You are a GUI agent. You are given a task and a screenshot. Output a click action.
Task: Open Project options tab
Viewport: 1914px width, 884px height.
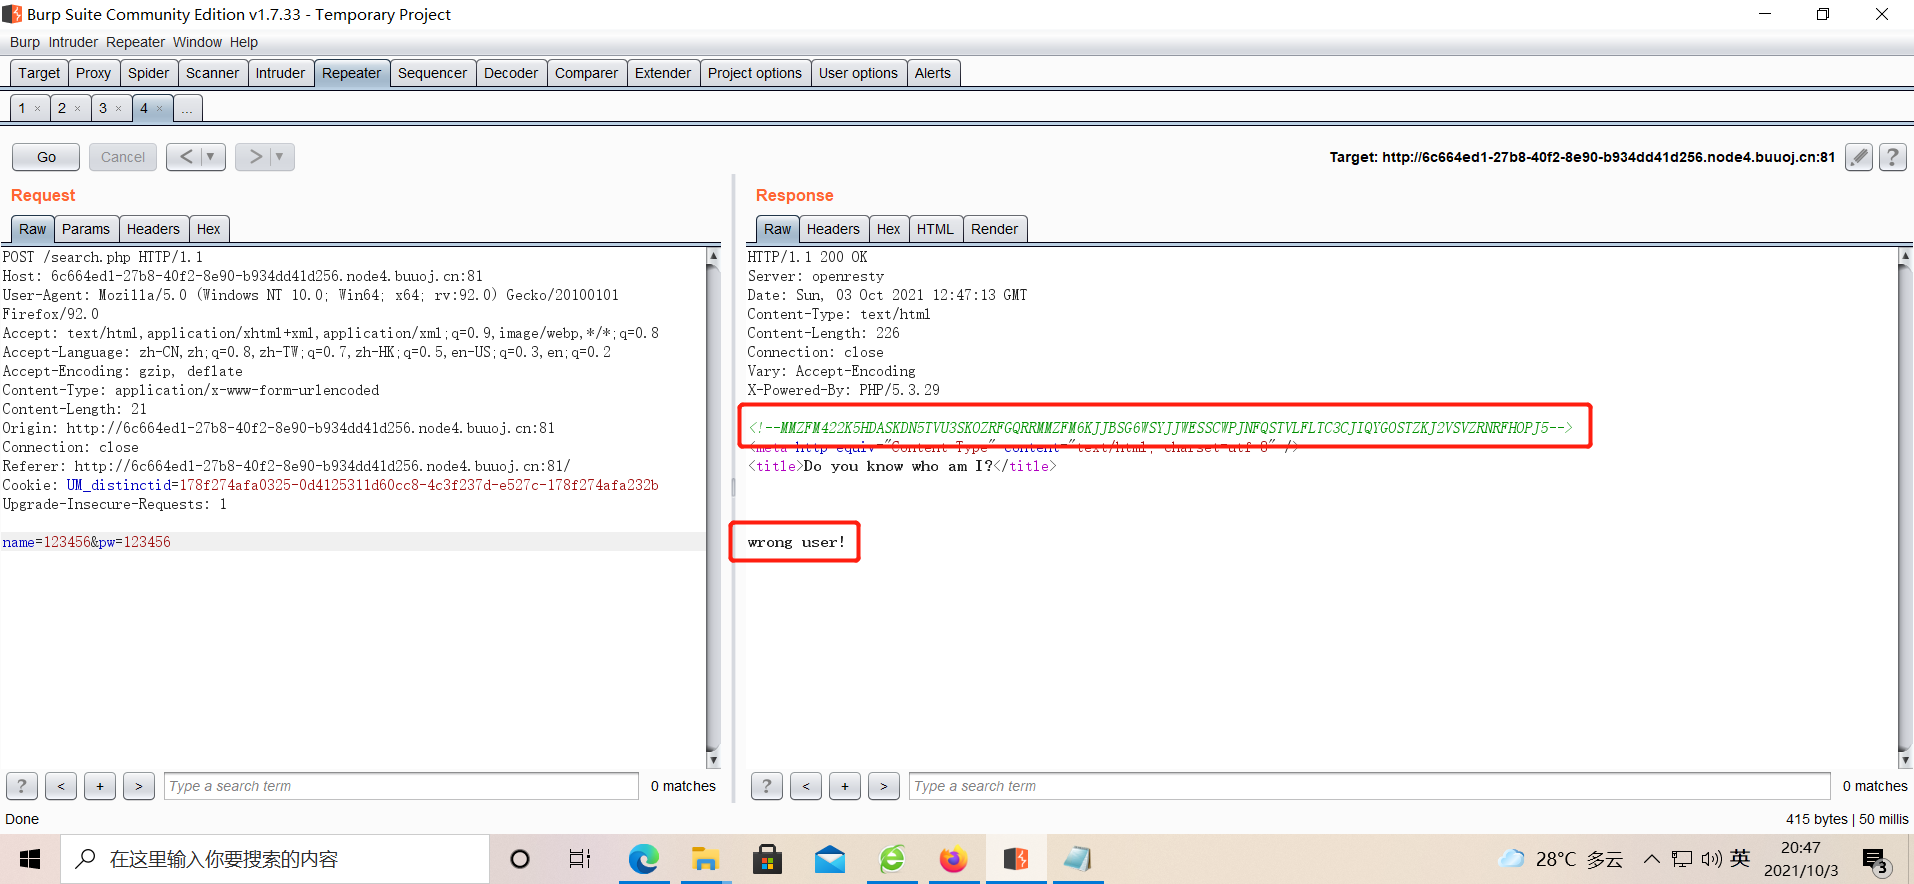click(x=755, y=73)
